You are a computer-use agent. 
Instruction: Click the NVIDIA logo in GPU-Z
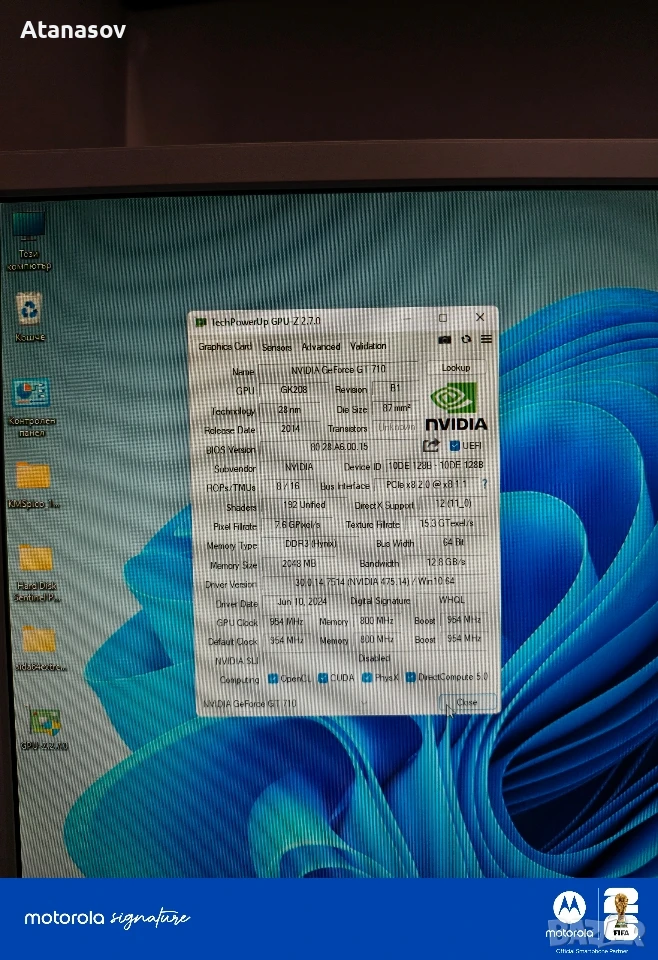point(456,407)
